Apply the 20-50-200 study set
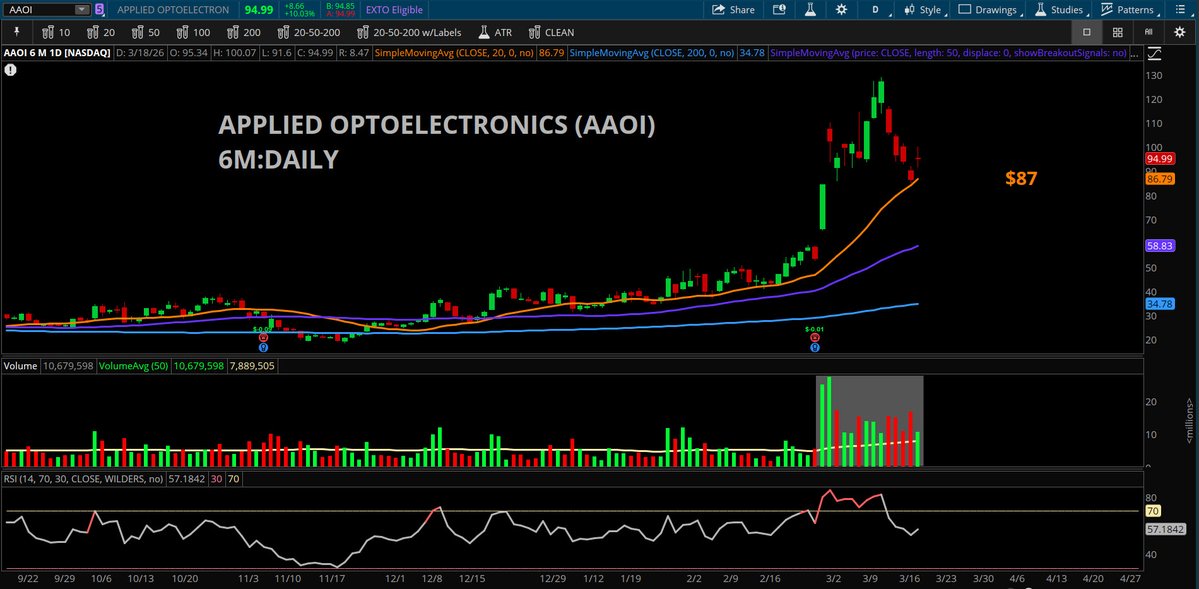Viewport: 1199px width, 589px height. coord(309,32)
